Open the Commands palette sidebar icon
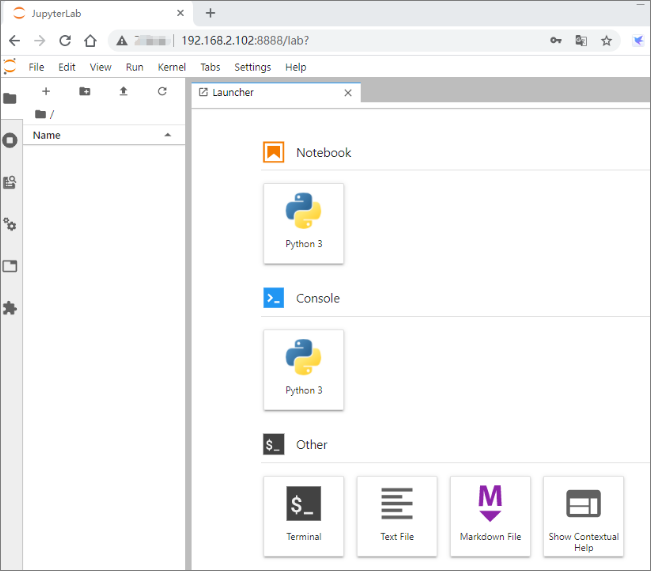 click(x=10, y=182)
